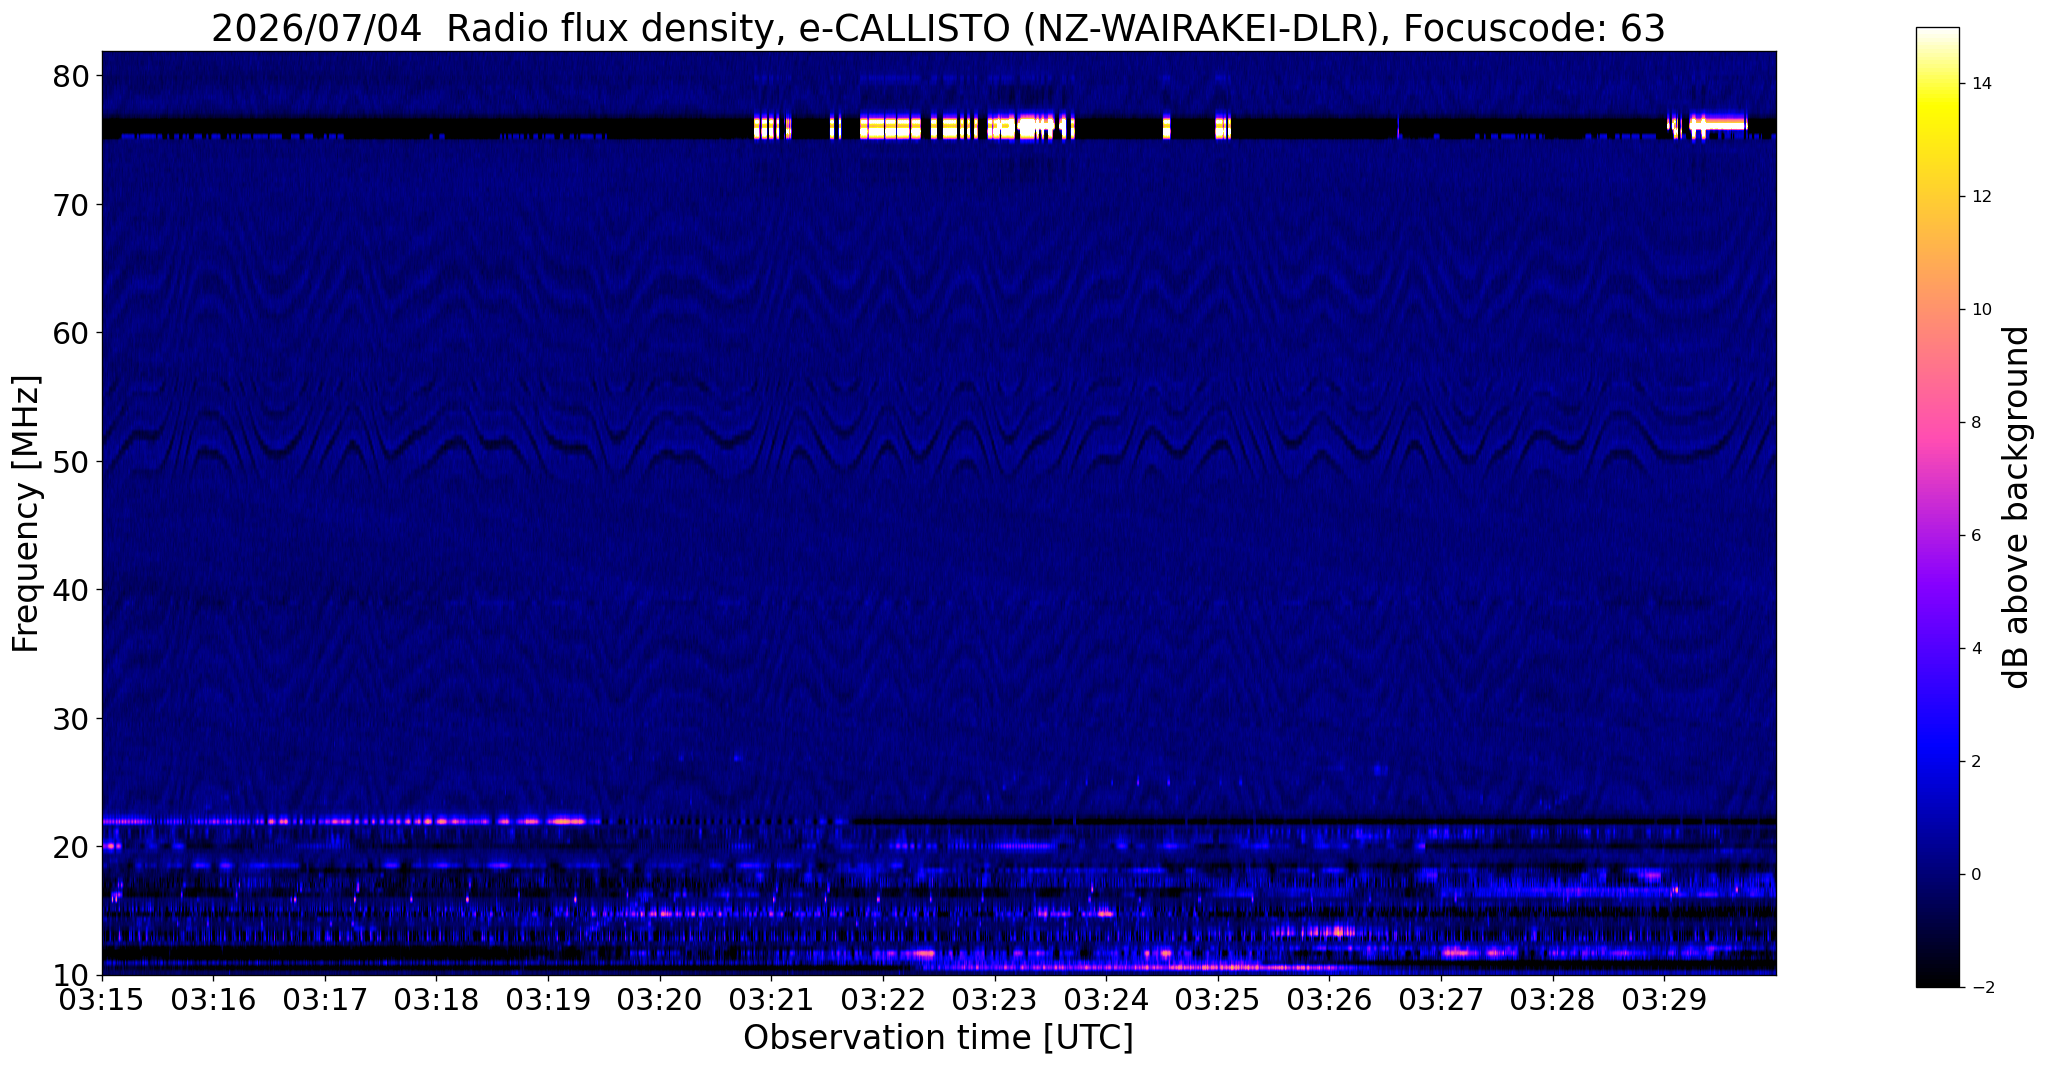Click the 03:28 time tick label
Screen dimensions: 2047x1067
[1553, 999]
